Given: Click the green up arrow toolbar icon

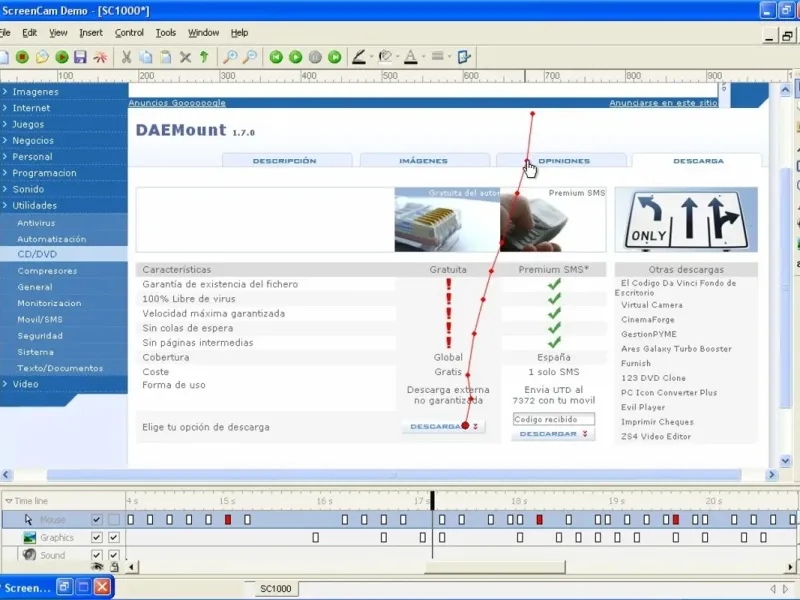Looking at the screenshot, I should click(204, 57).
